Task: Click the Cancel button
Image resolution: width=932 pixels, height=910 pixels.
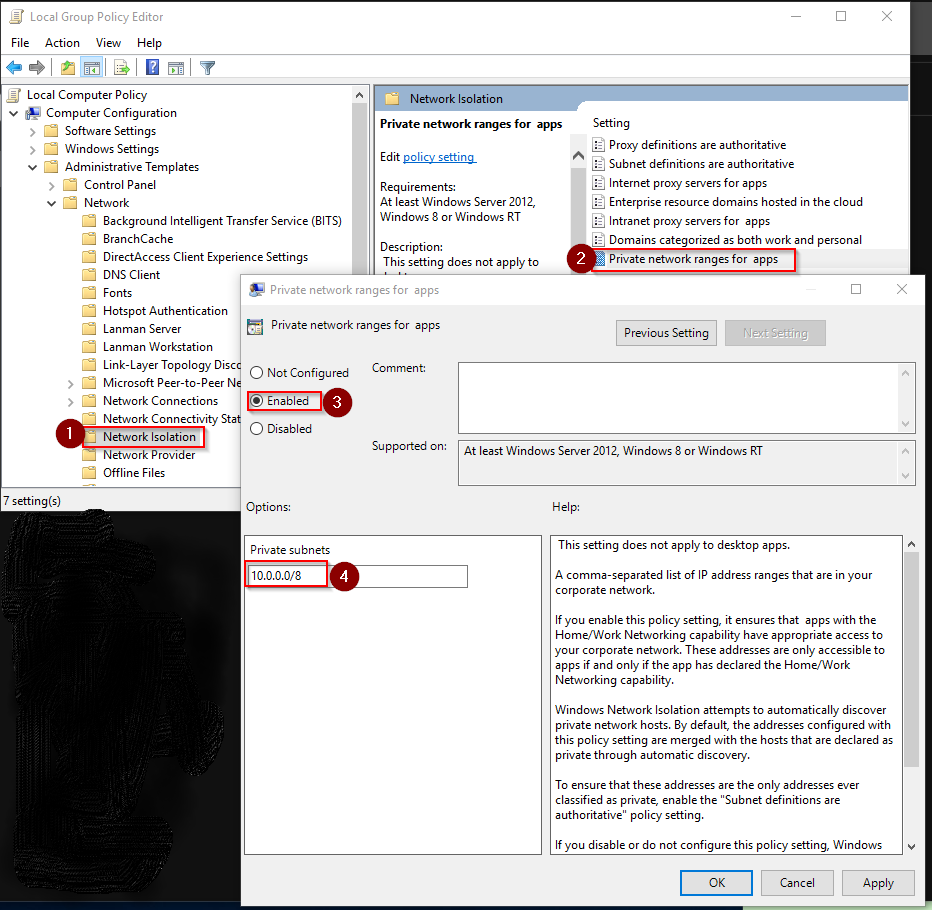Action: coord(797,883)
